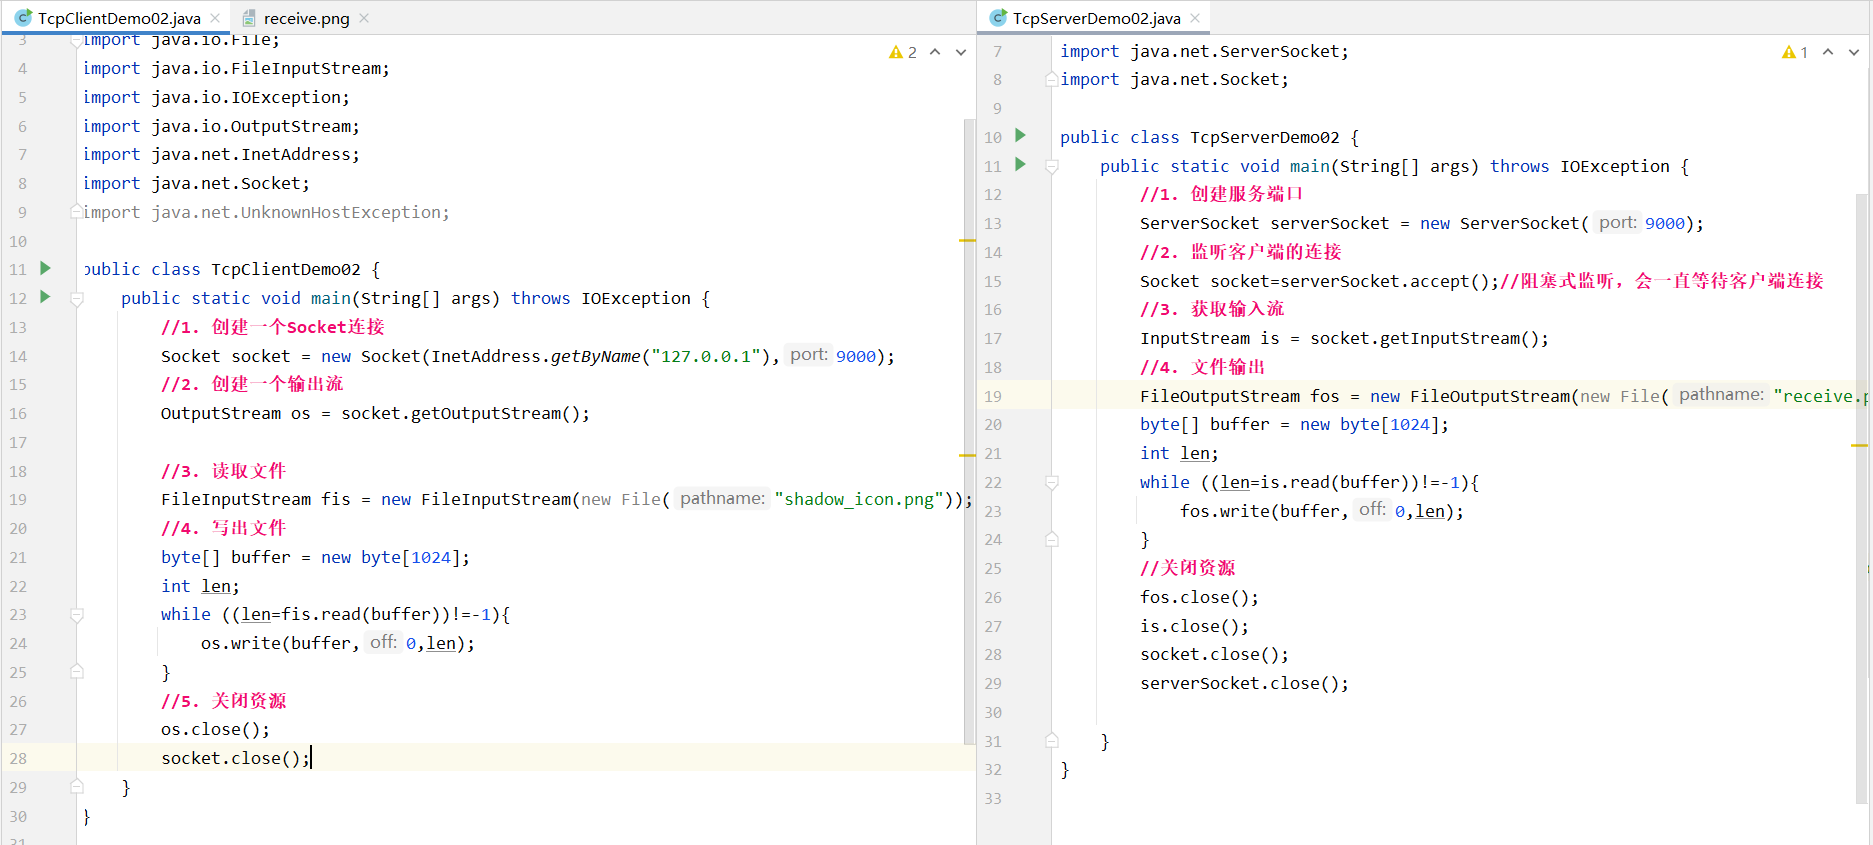1873x845 pixels.
Task: Run TcpClientDemo02 class via gutter arrow
Action: click(x=45, y=268)
